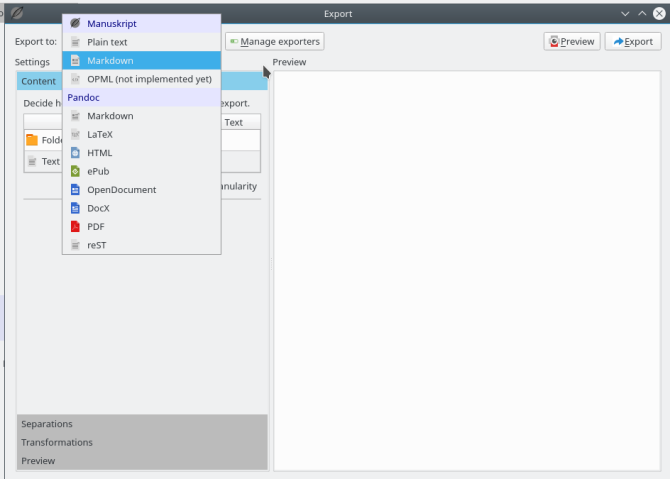Choose DocX export format
Image resolution: width=670 pixels, height=479 pixels.
pyautogui.click(x=141, y=208)
